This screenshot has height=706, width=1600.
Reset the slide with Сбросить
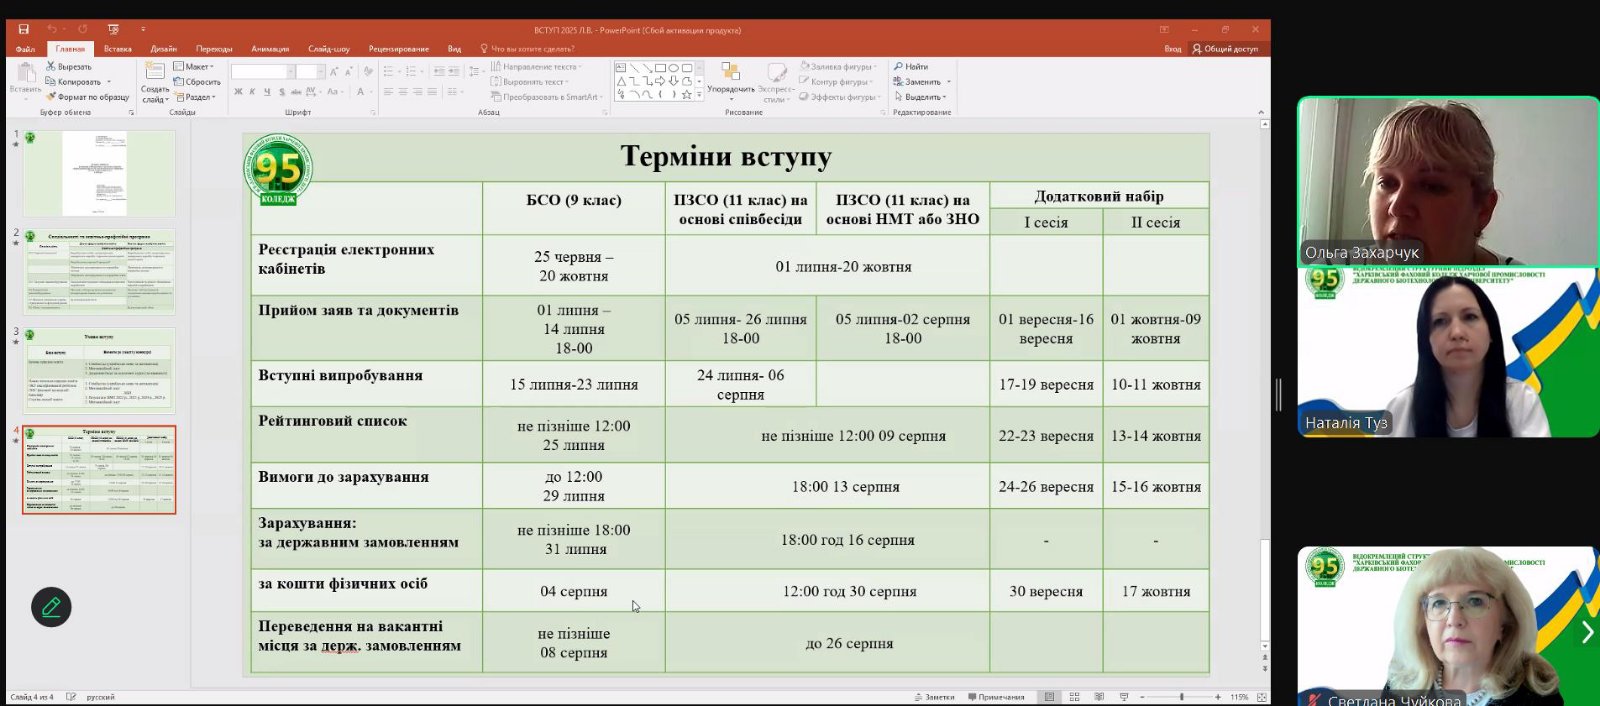point(197,82)
